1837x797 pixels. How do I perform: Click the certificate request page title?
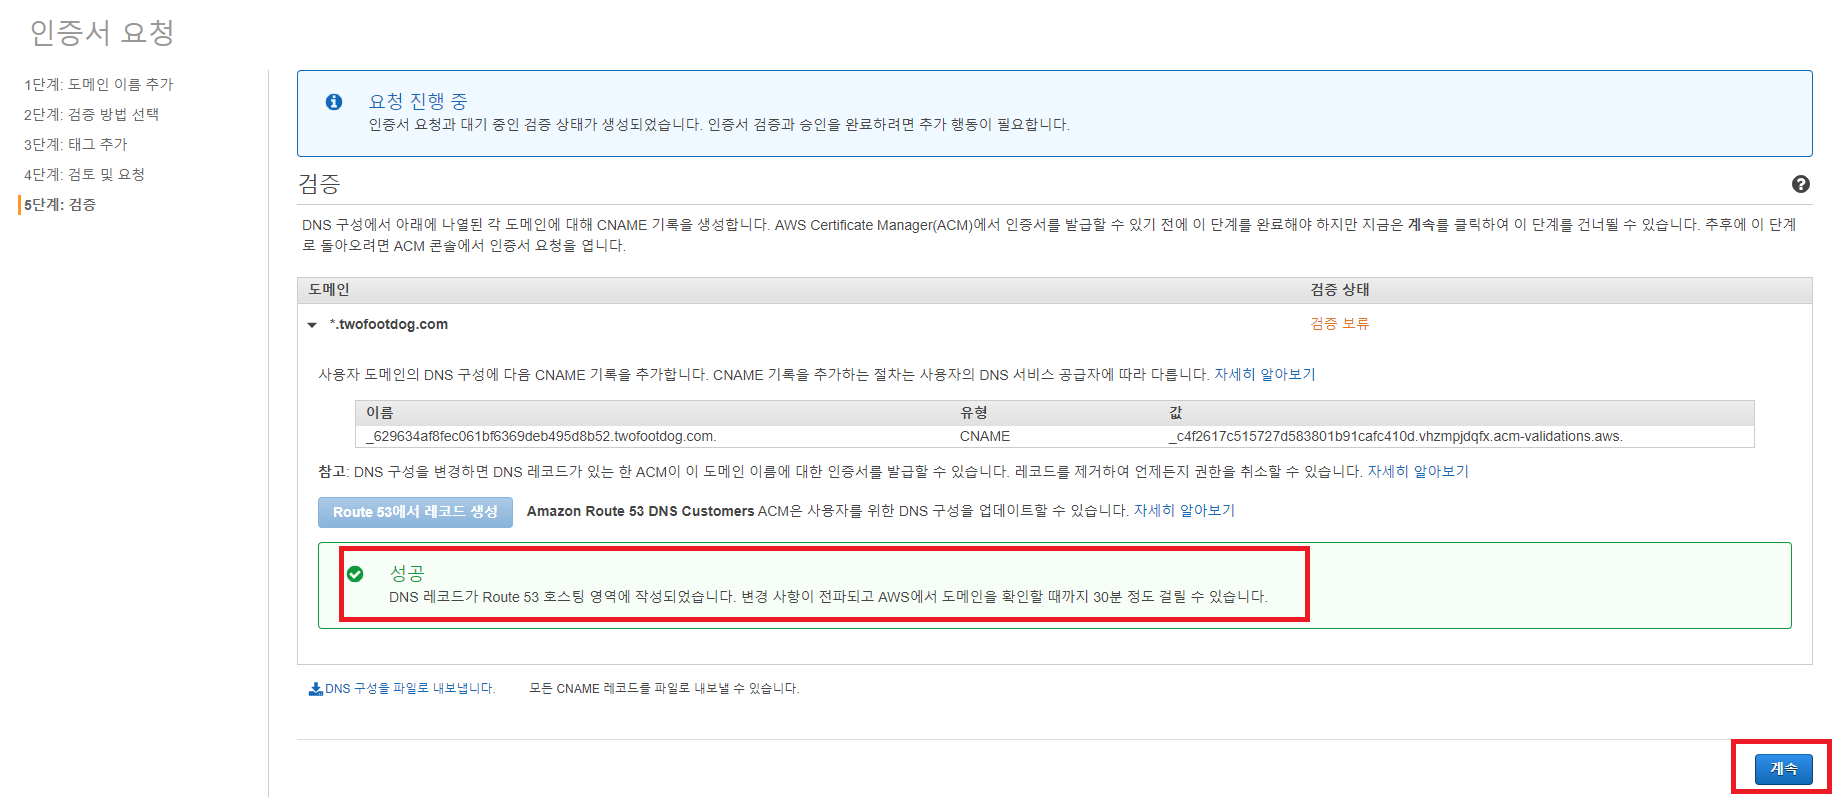tap(102, 33)
